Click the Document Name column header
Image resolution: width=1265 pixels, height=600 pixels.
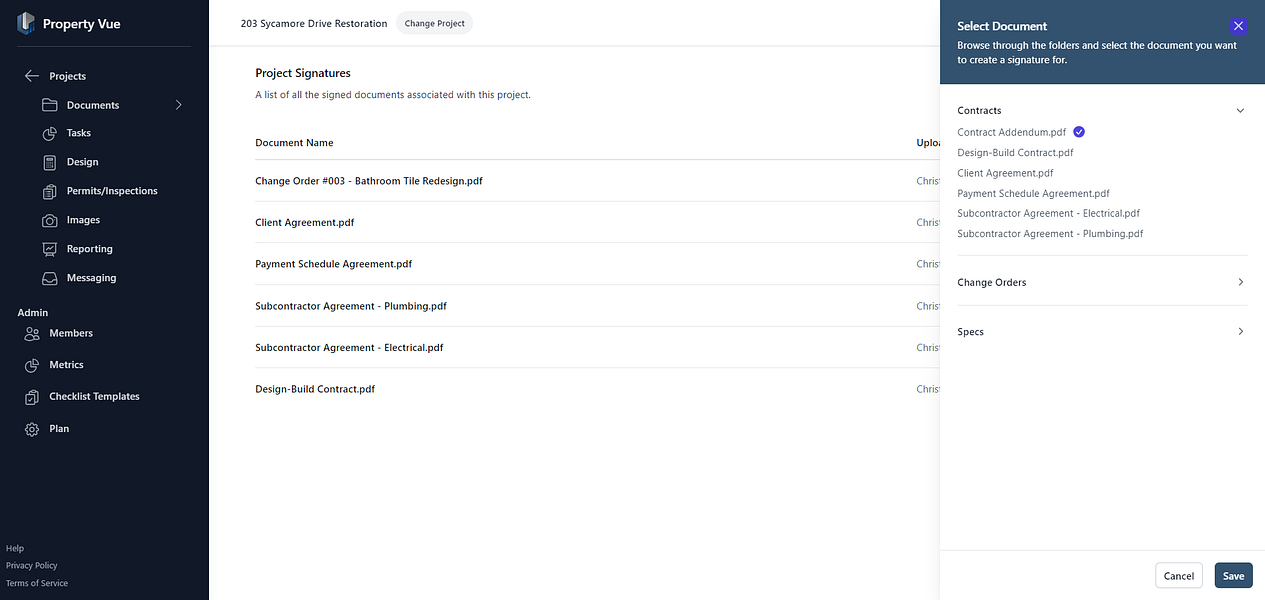click(294, 143)
